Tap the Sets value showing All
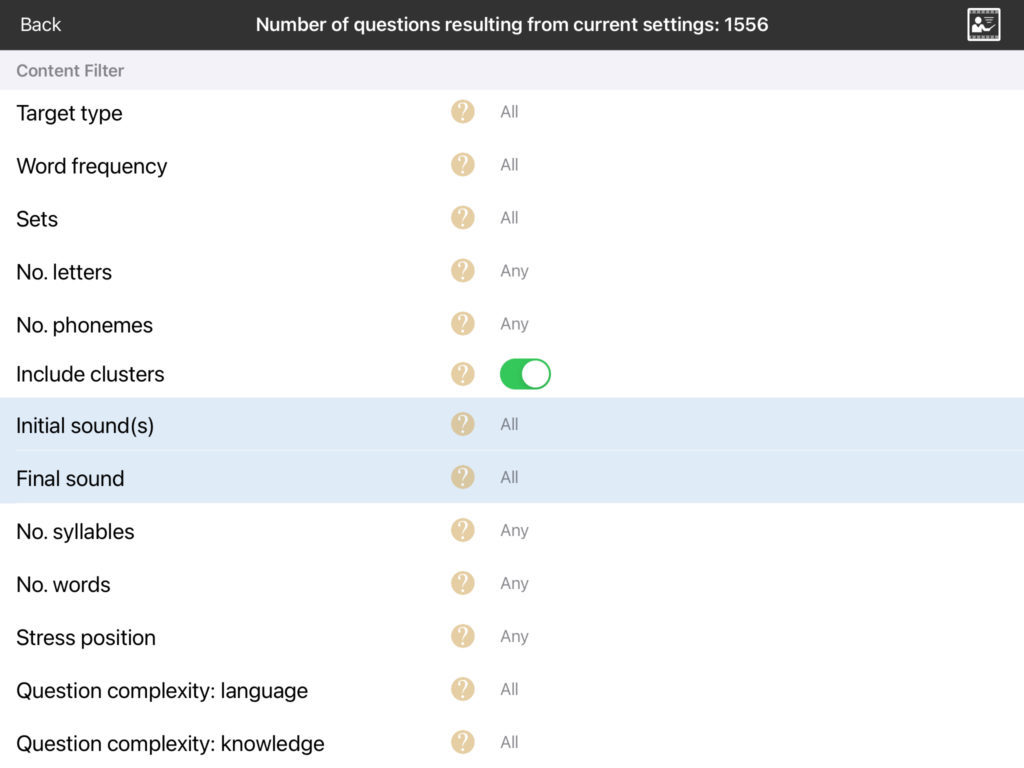Viewport: 1024px width, 768px height. [x=509, y=218]
